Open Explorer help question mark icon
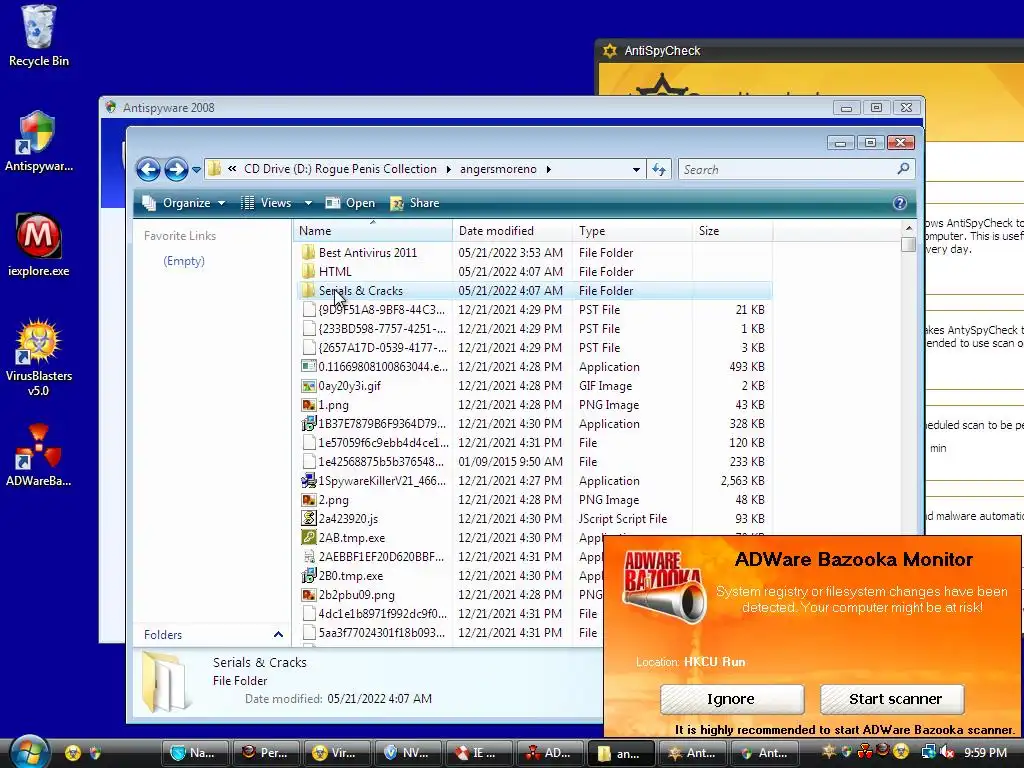This screenshot has height=768, width=1024. point(899,203)
